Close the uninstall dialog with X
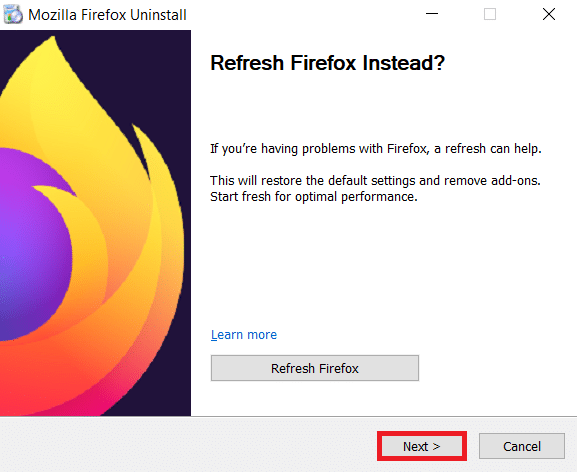This screenshot has width=577, height=472. (549, 14)
